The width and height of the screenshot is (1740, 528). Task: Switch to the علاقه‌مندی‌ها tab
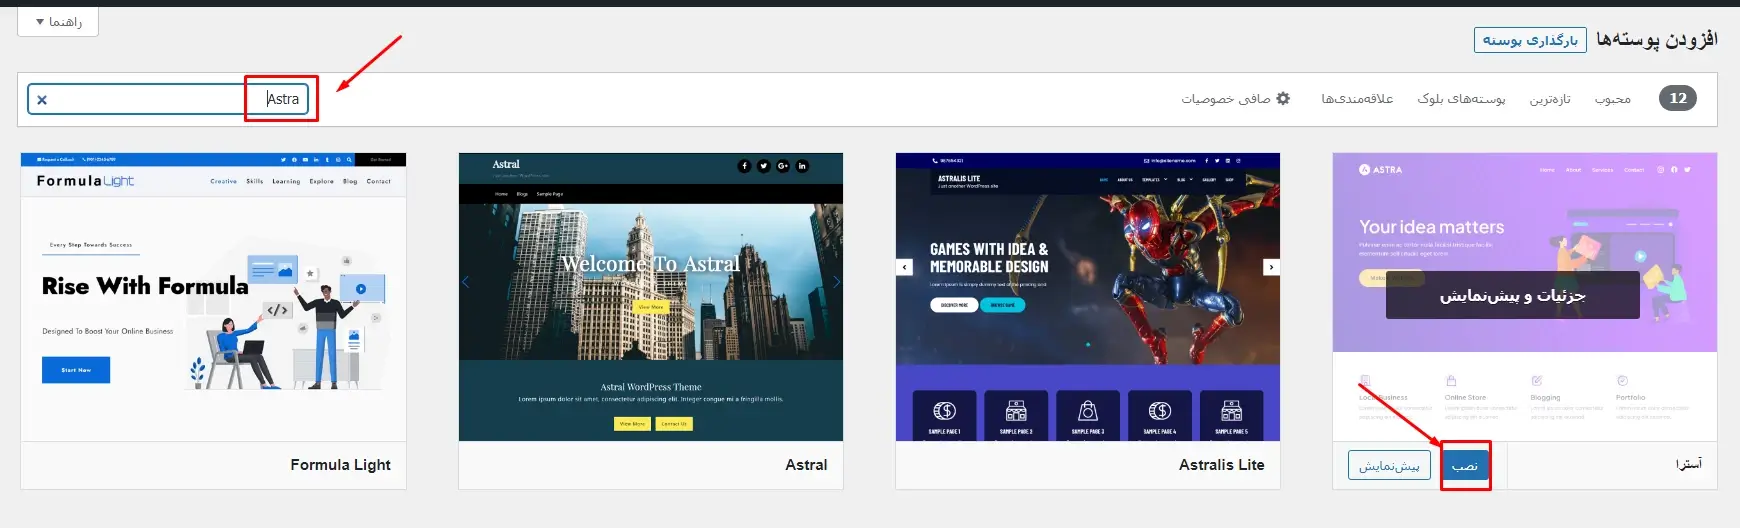(x=1357, y=98)
